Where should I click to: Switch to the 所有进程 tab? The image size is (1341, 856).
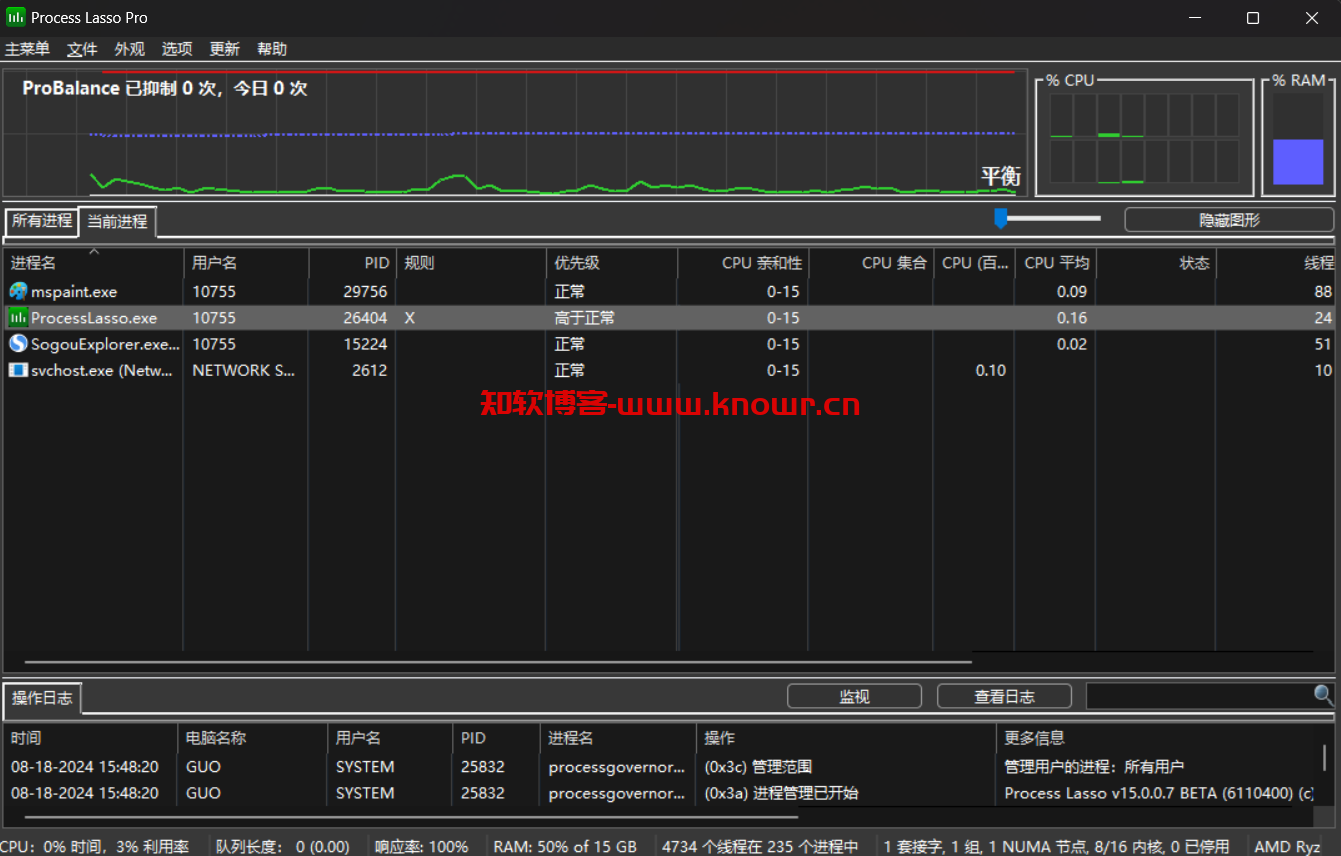[x=42, y=220]
